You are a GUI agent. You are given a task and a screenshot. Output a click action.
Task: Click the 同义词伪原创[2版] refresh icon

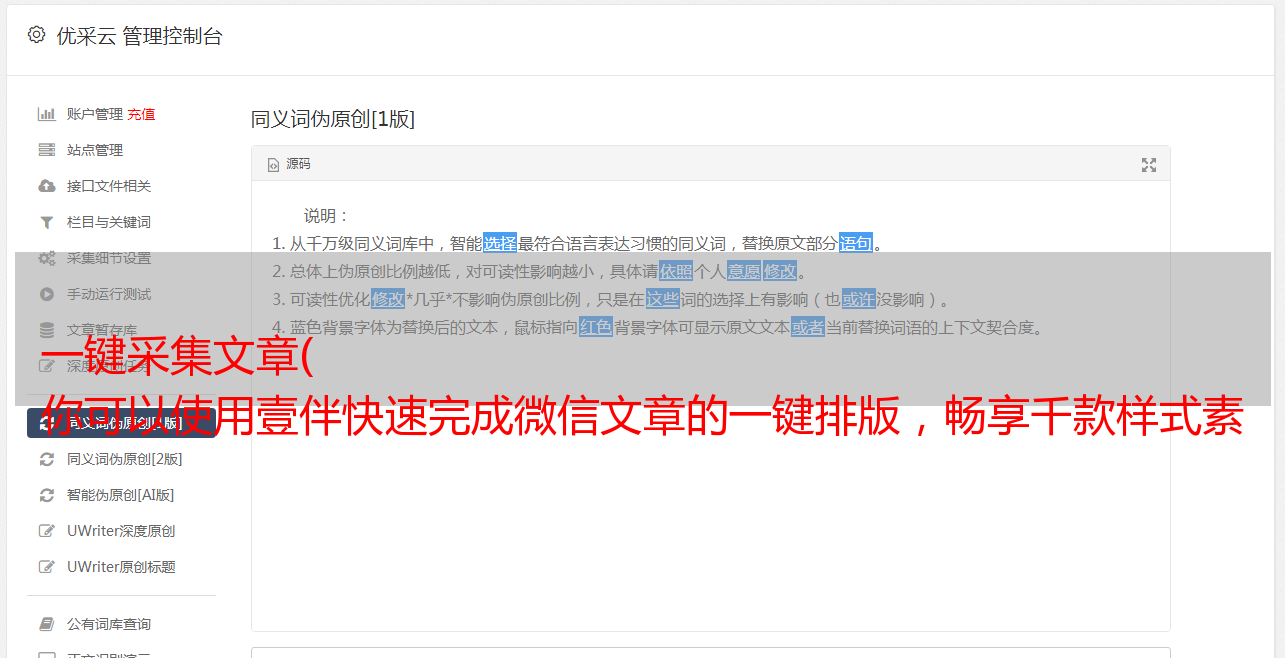46,459
